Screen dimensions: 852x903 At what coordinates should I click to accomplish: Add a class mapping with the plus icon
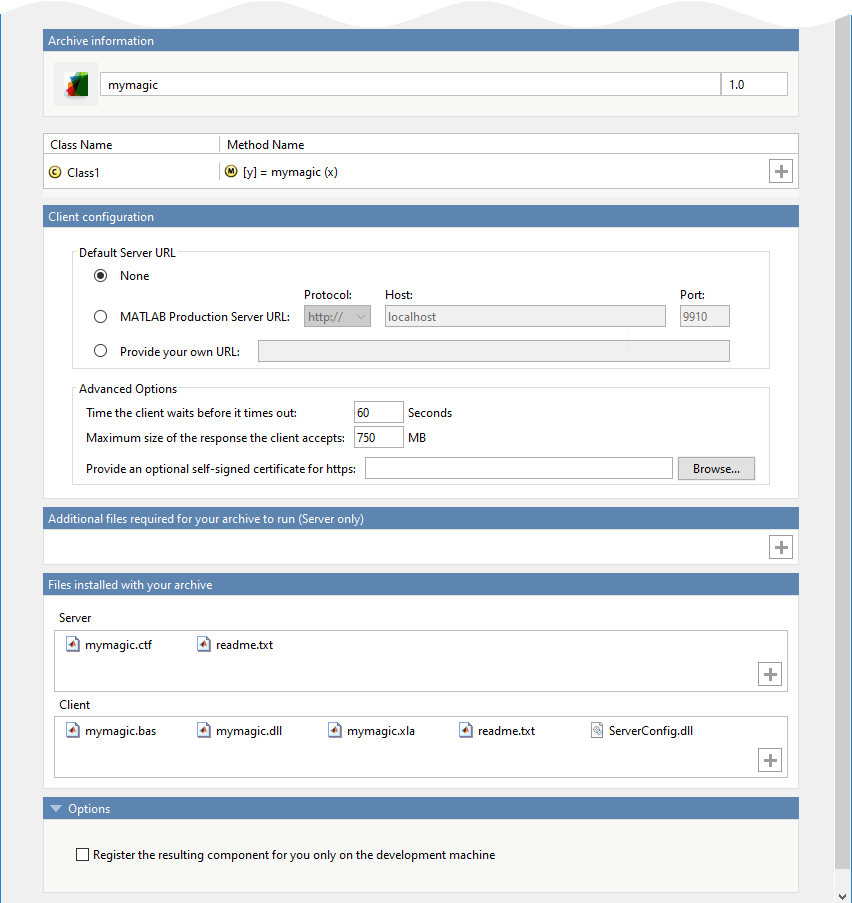click(780, 171)
